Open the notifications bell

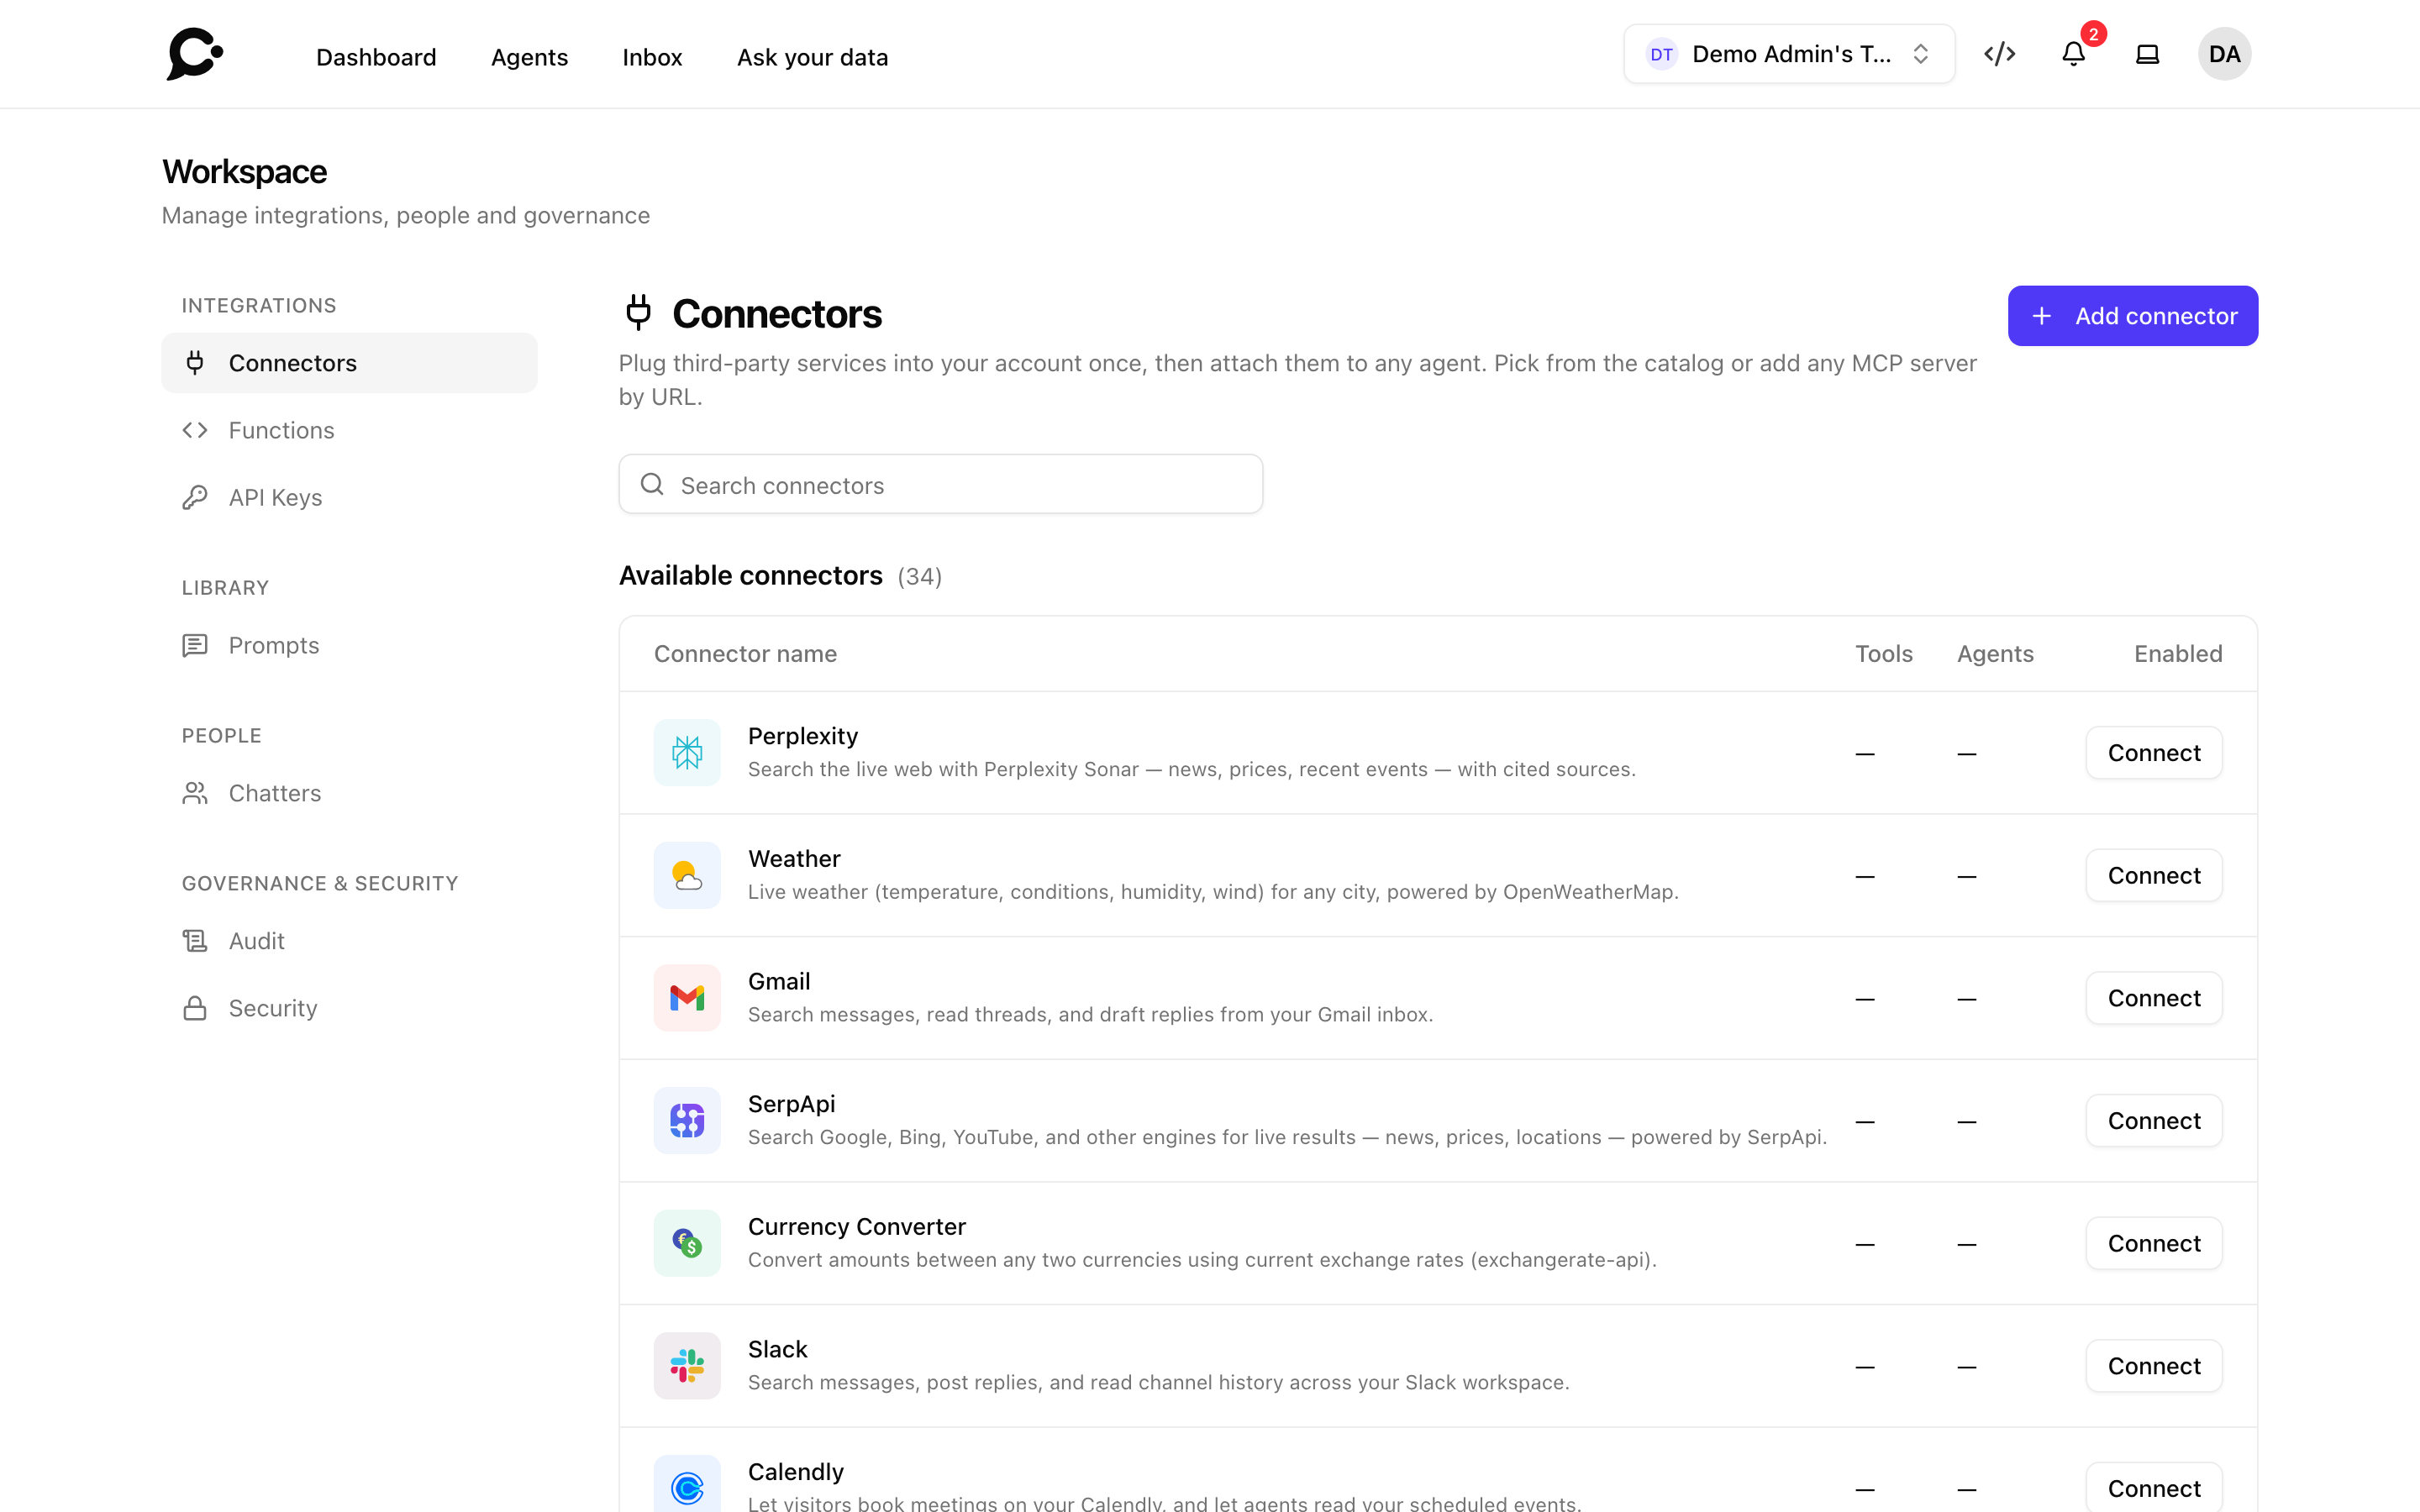[2073, 54]
